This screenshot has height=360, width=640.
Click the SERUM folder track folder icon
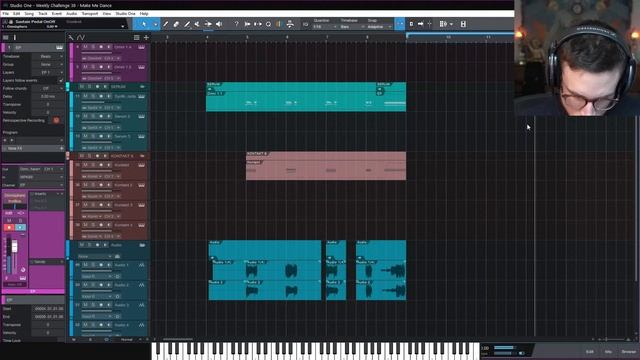pyautogui.click(x=142, y=87)
